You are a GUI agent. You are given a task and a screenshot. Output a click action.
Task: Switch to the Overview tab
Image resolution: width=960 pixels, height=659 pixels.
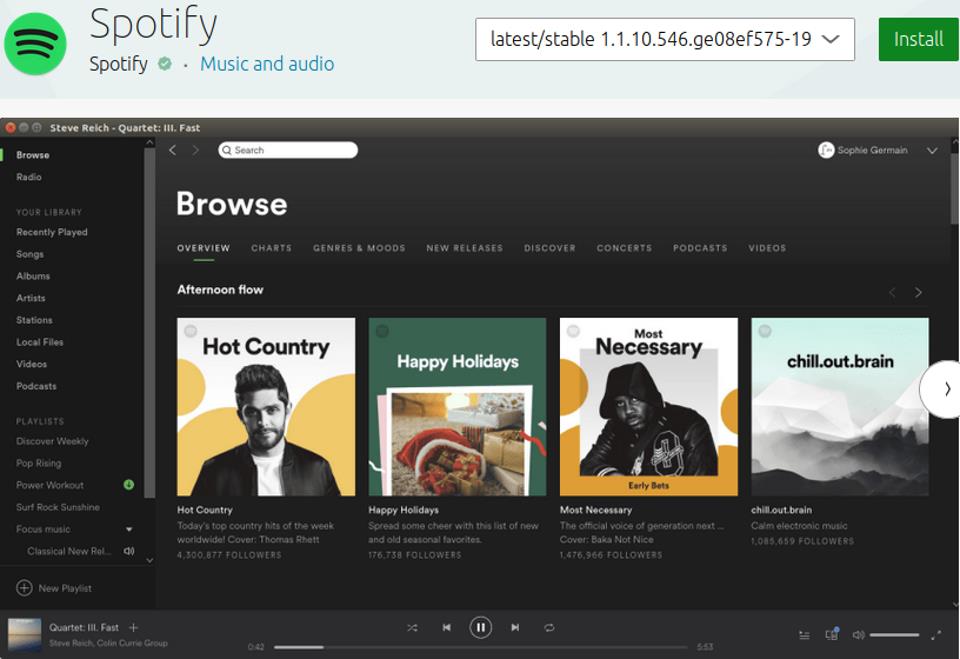(203, 248)
